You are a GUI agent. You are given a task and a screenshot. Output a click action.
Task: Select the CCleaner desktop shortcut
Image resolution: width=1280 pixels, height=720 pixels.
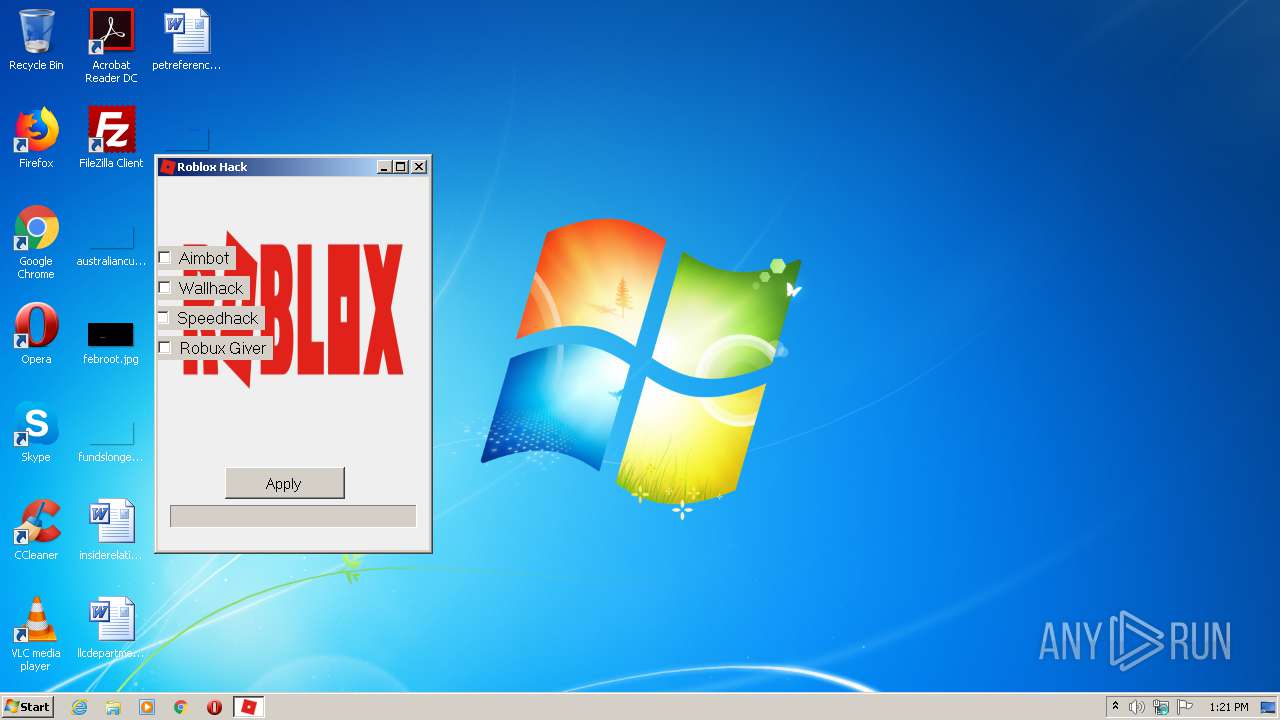tap(36, 530)
